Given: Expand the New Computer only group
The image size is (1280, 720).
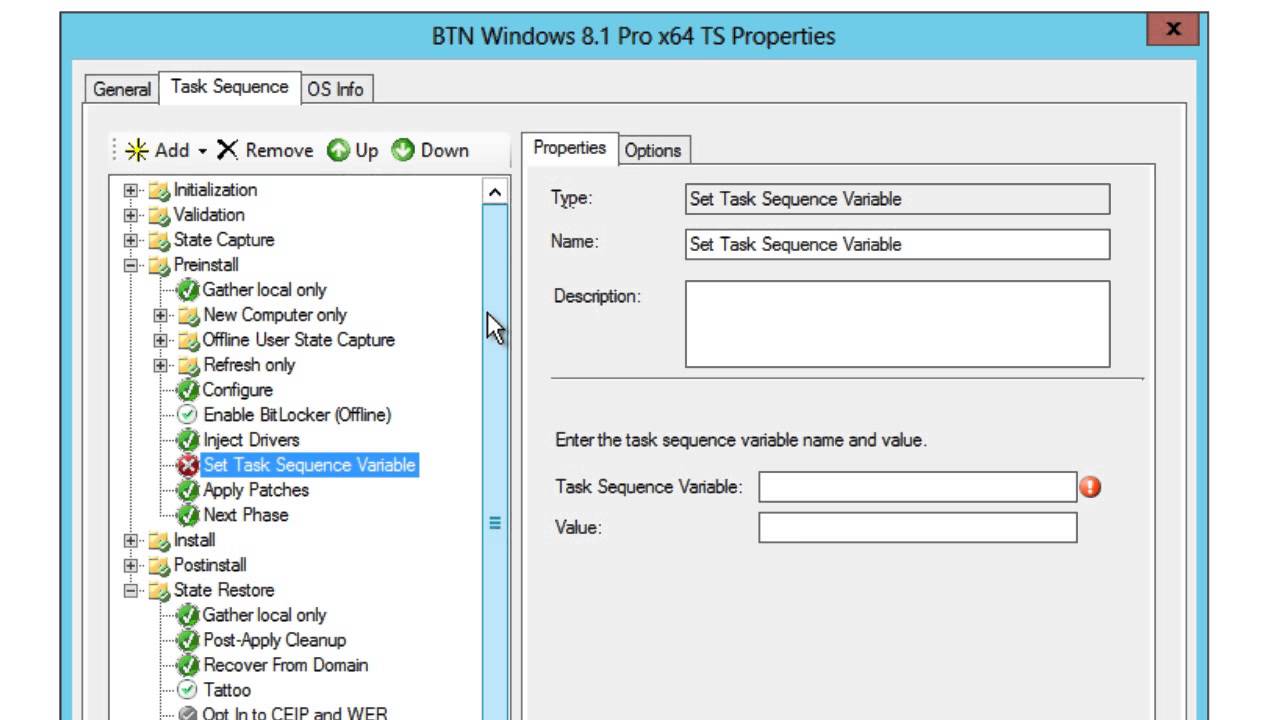Looking at the screenshot, I should (160, 315).
